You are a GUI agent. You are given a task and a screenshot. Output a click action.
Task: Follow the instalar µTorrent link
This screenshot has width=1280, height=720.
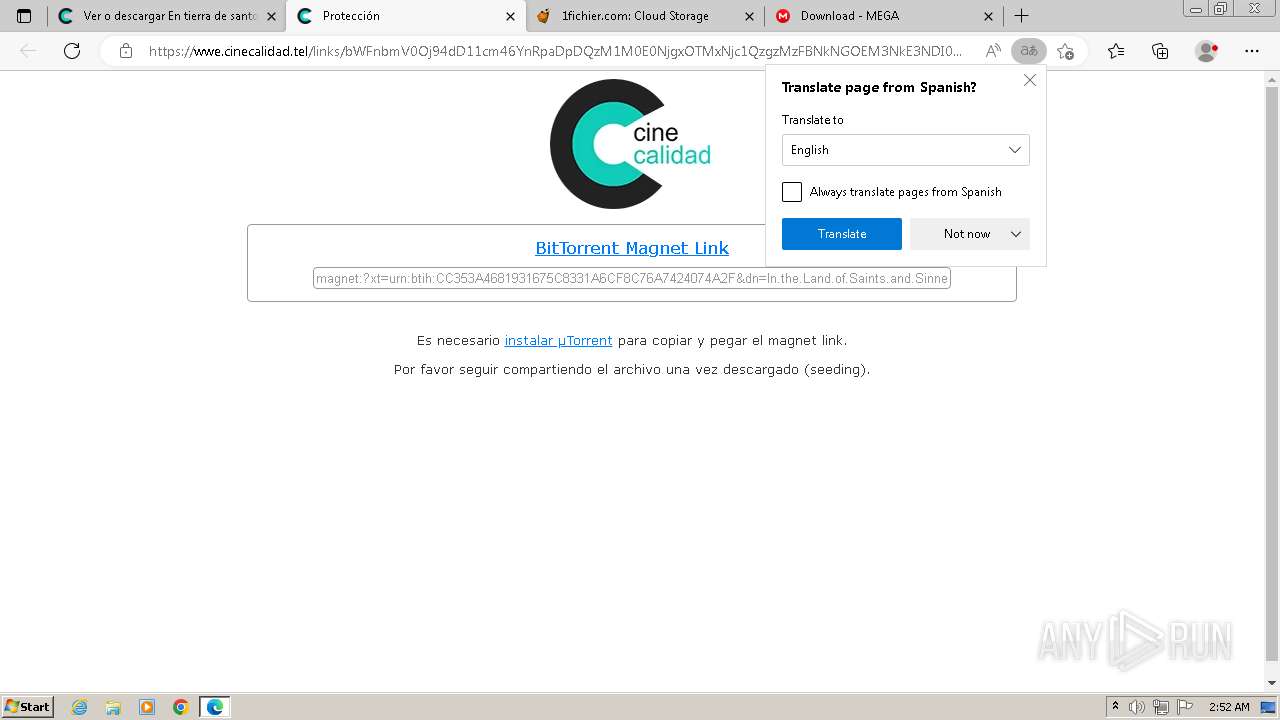[x=558, y=341]
